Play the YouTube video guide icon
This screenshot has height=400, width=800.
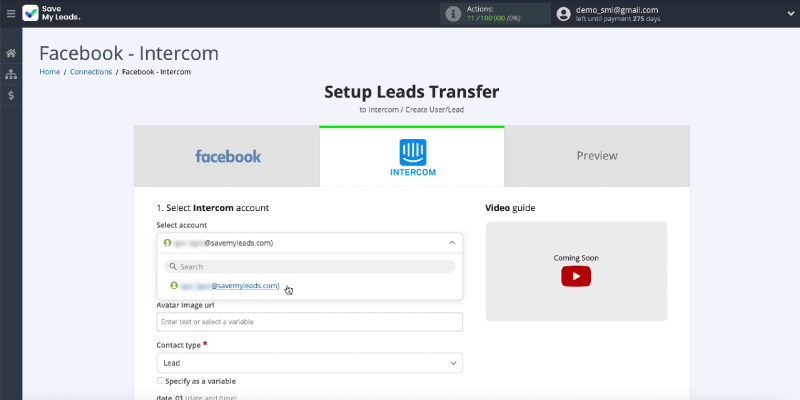point(575,276)
